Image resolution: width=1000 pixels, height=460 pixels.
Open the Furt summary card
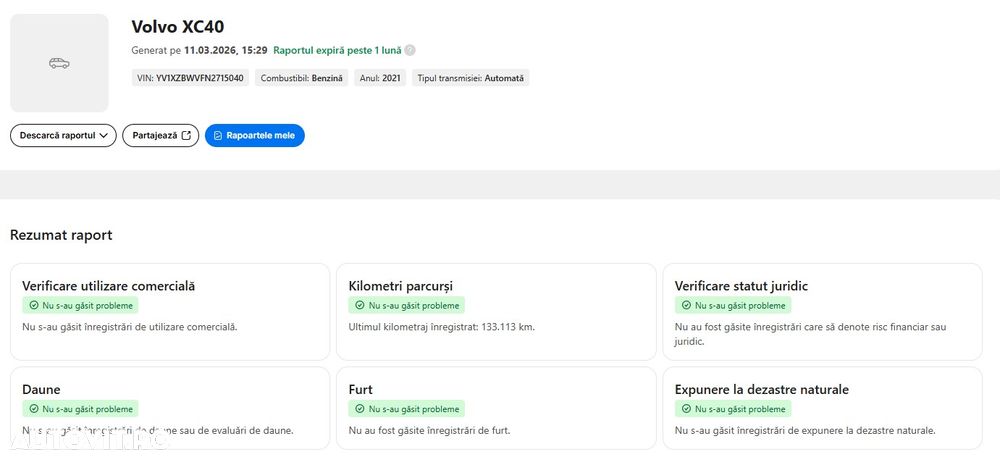click(x=496, y=408)
